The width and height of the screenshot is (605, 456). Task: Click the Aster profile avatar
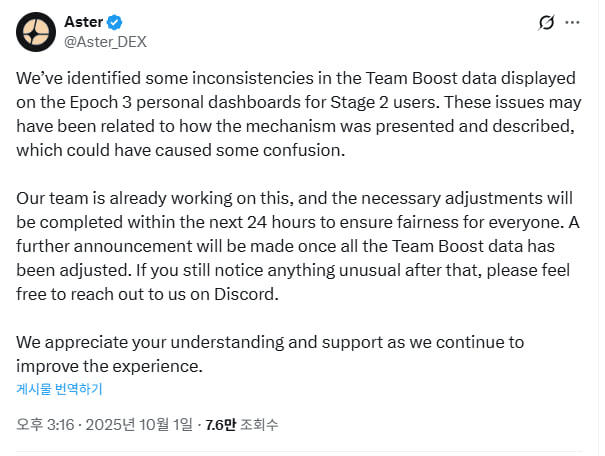[x=36, y=32]
